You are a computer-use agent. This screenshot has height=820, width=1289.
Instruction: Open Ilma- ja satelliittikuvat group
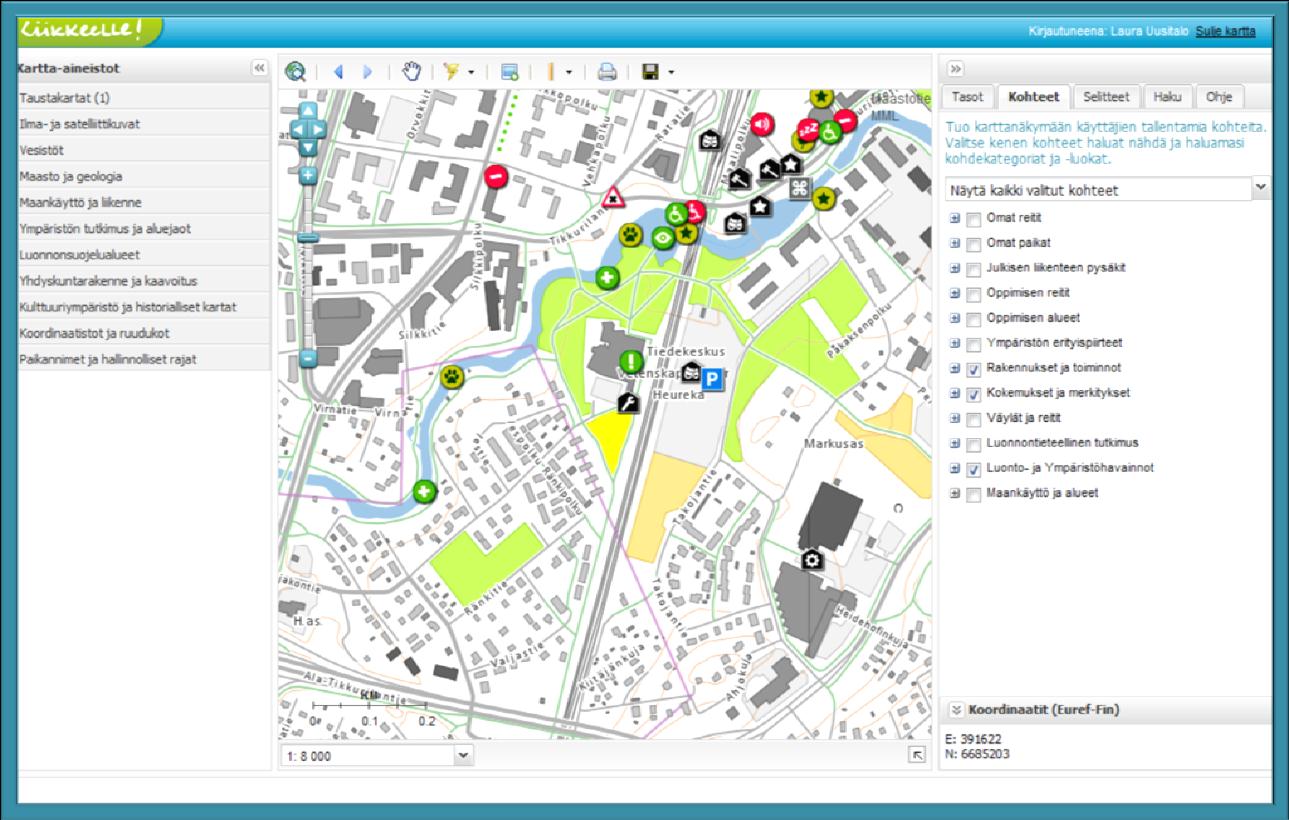point(144,124)
